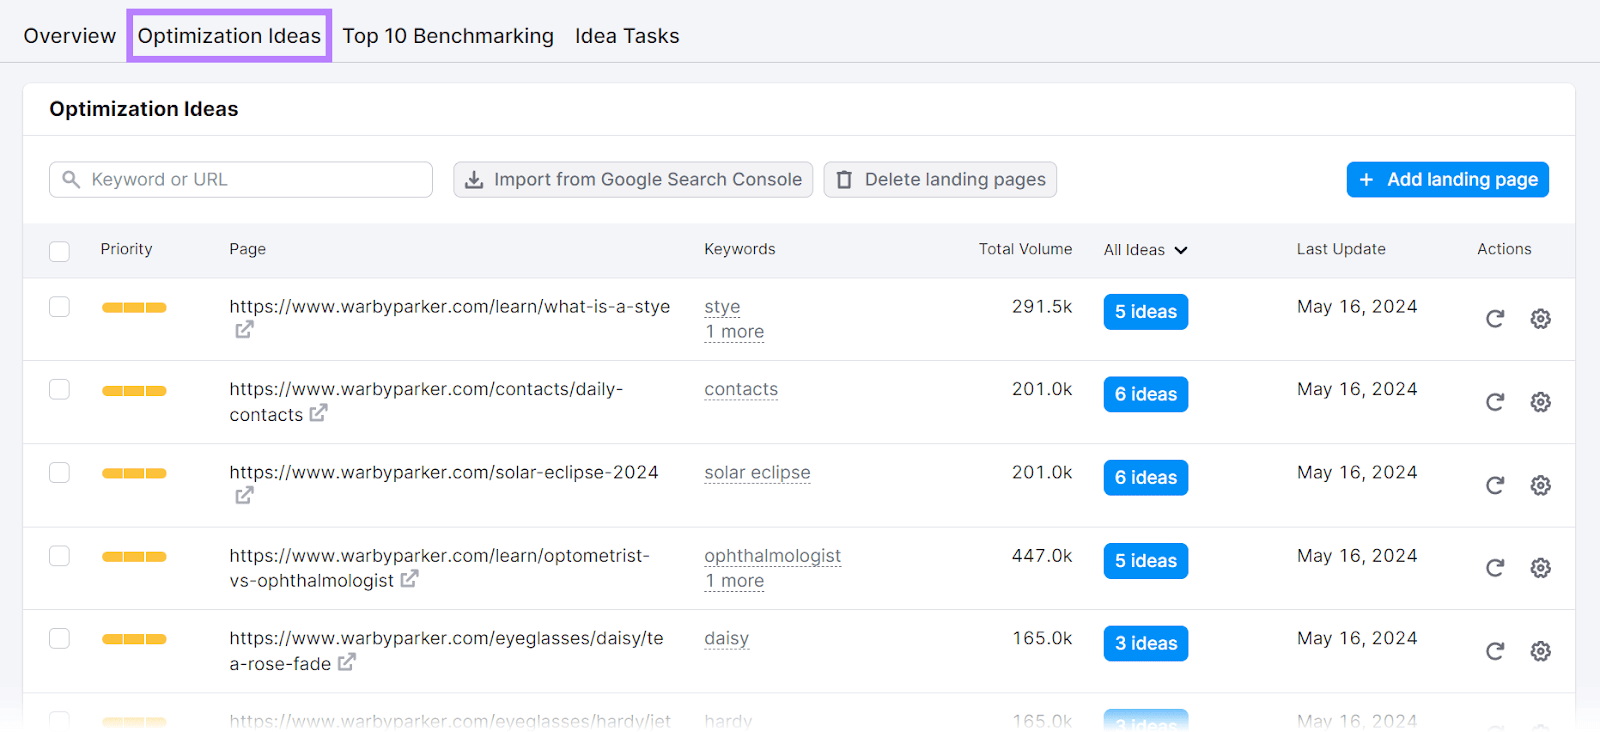Click the 'contacts' keyword link
Screen dimensions: 1600x732
point(741,390)
